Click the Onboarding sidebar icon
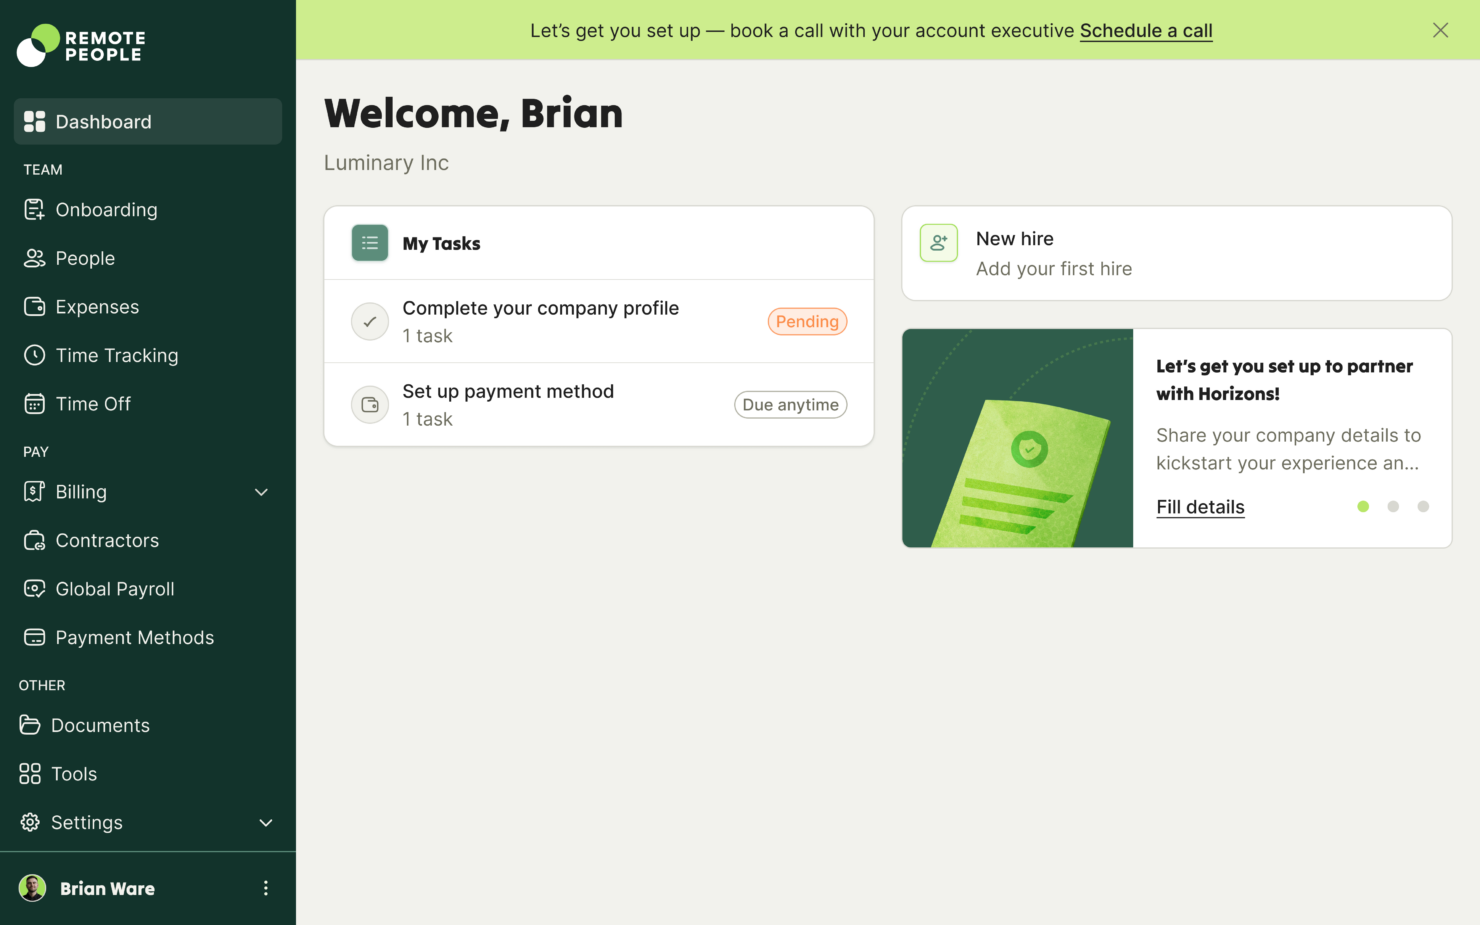 34,210
